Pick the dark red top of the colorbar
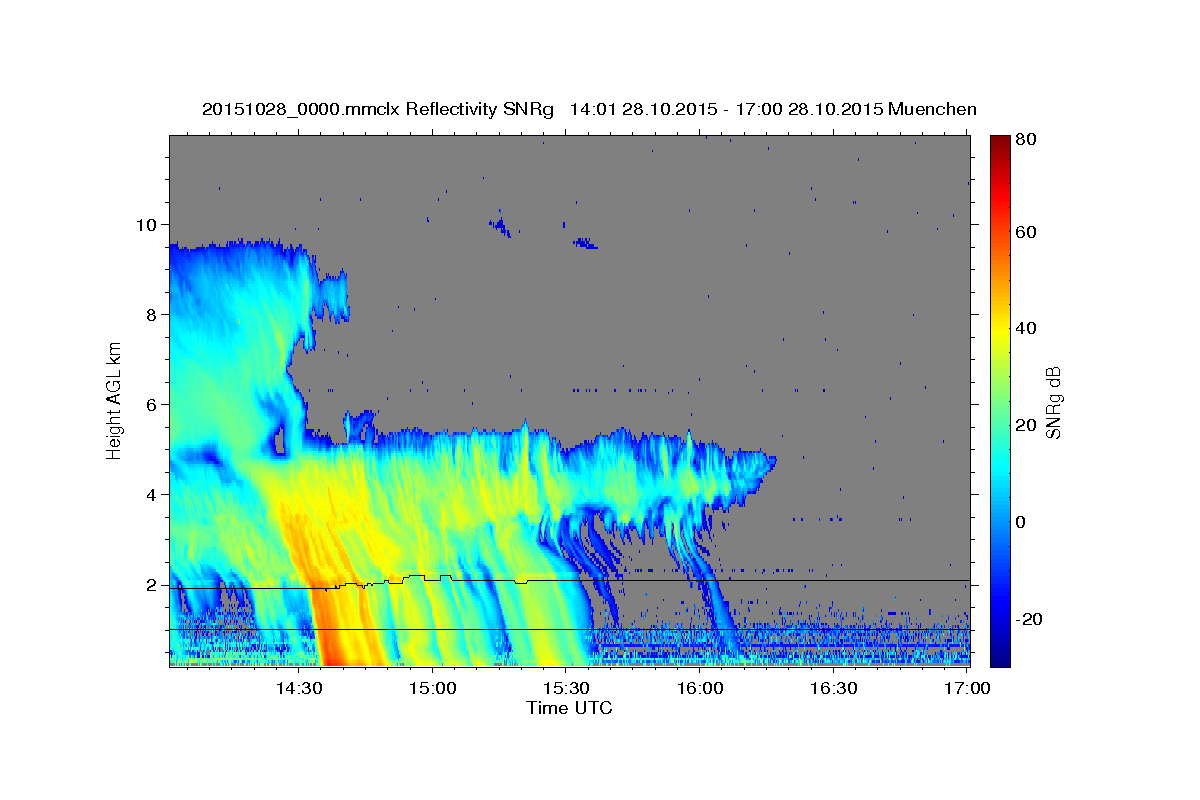The width and height of the screenshot is (1200, 800). click(x=1000, y=145)
